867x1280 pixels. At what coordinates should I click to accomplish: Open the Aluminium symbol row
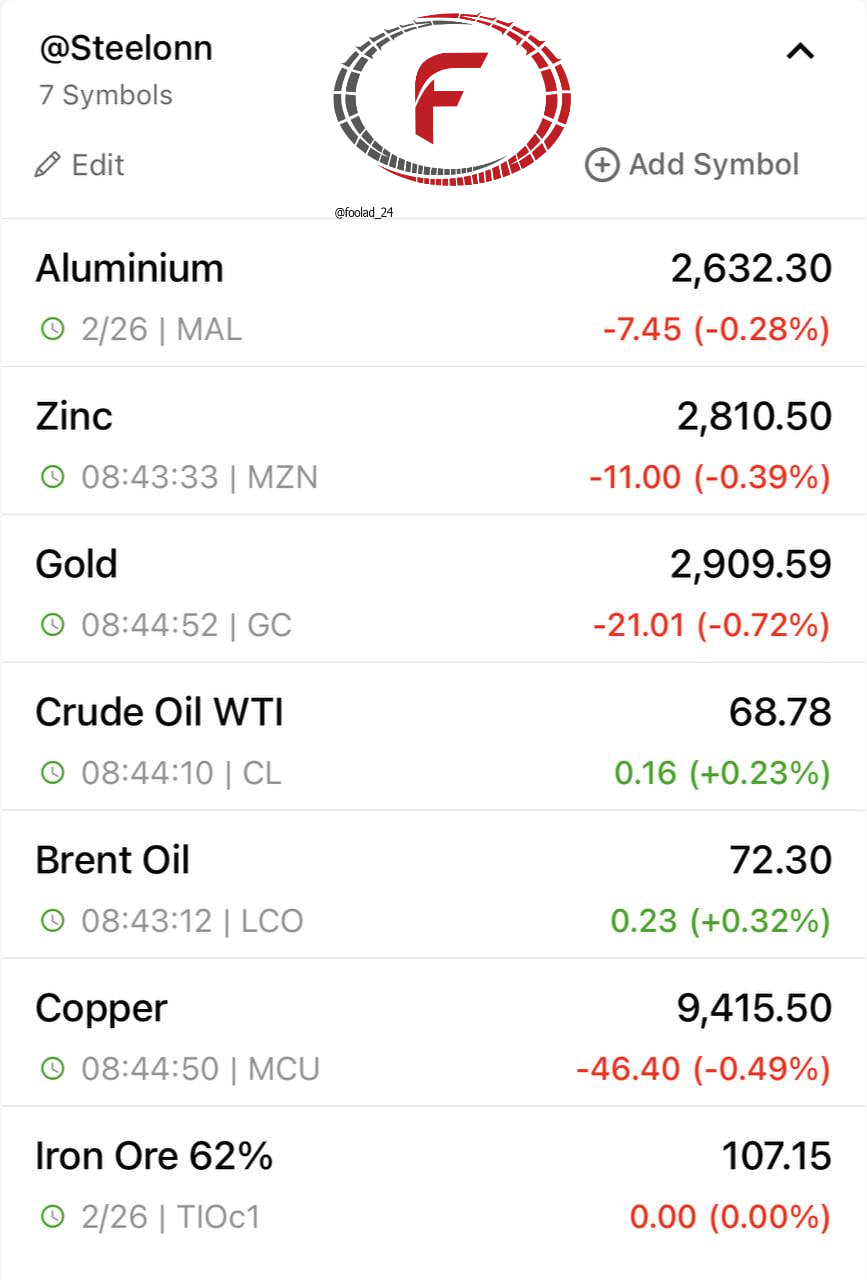(433, 293)
